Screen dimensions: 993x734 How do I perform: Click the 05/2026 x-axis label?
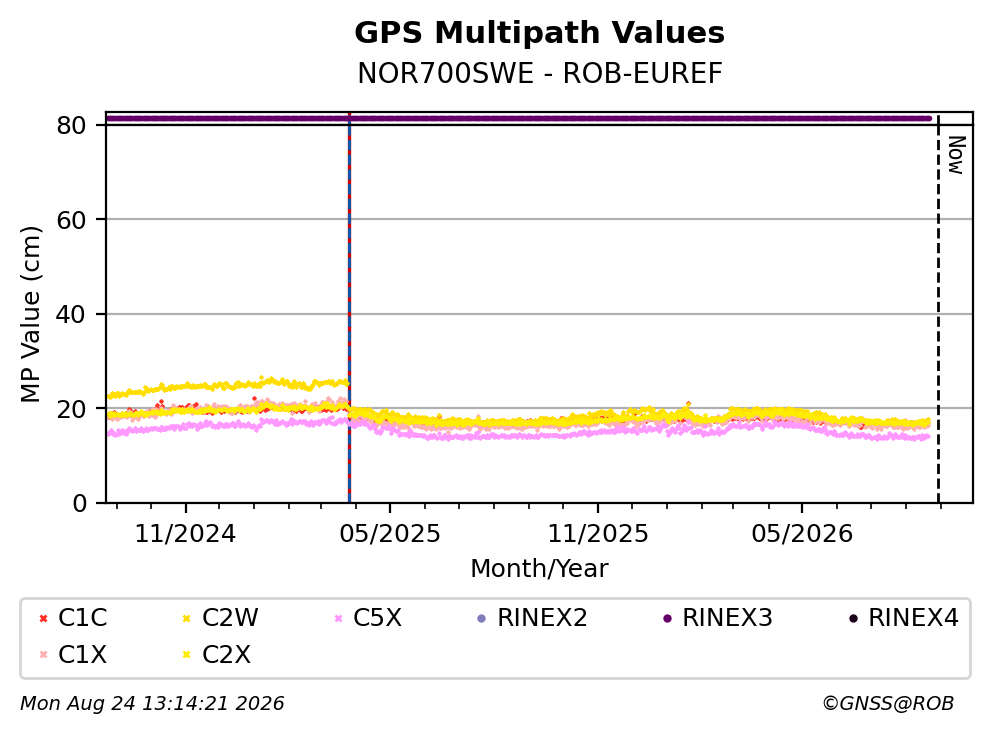pos(802,534)
